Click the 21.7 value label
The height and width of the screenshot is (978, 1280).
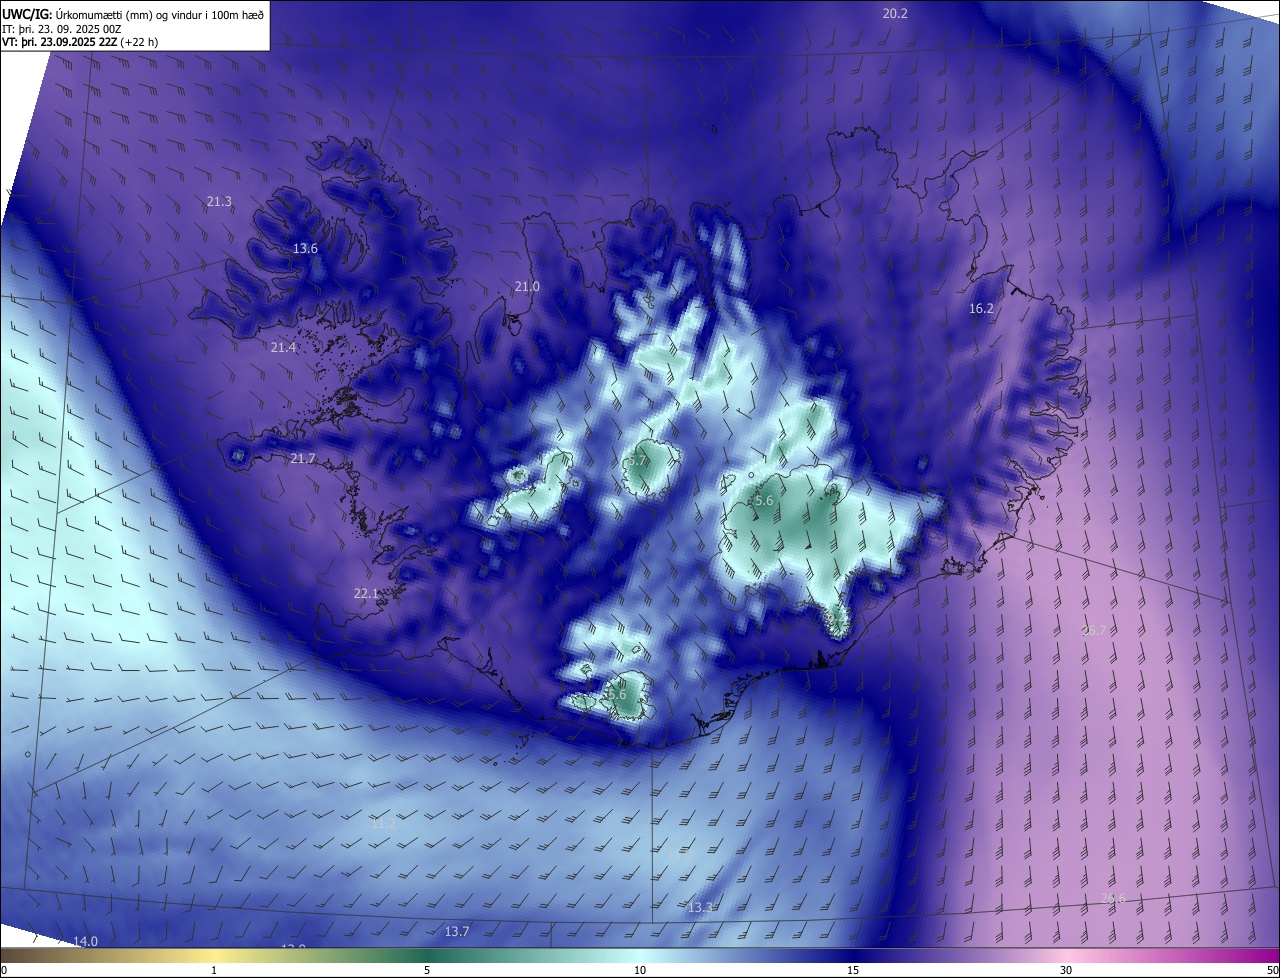303,459
